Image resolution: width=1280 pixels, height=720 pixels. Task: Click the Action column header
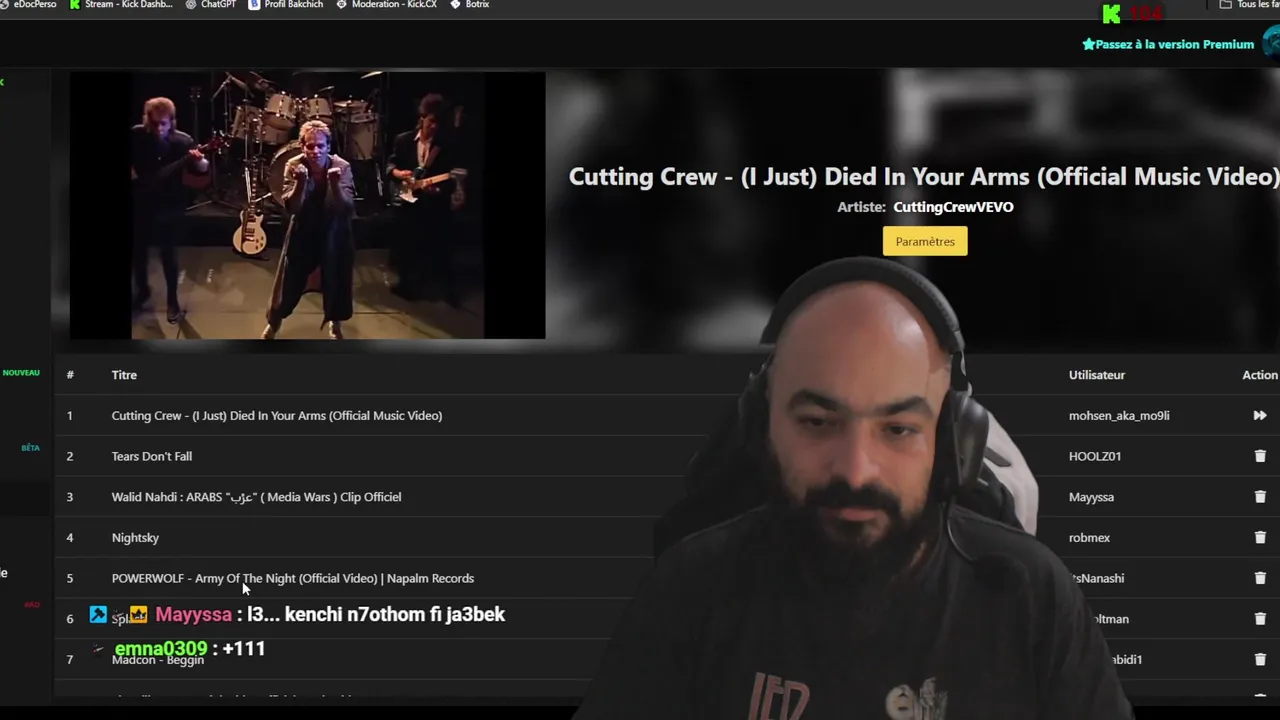pos(1260,375)
